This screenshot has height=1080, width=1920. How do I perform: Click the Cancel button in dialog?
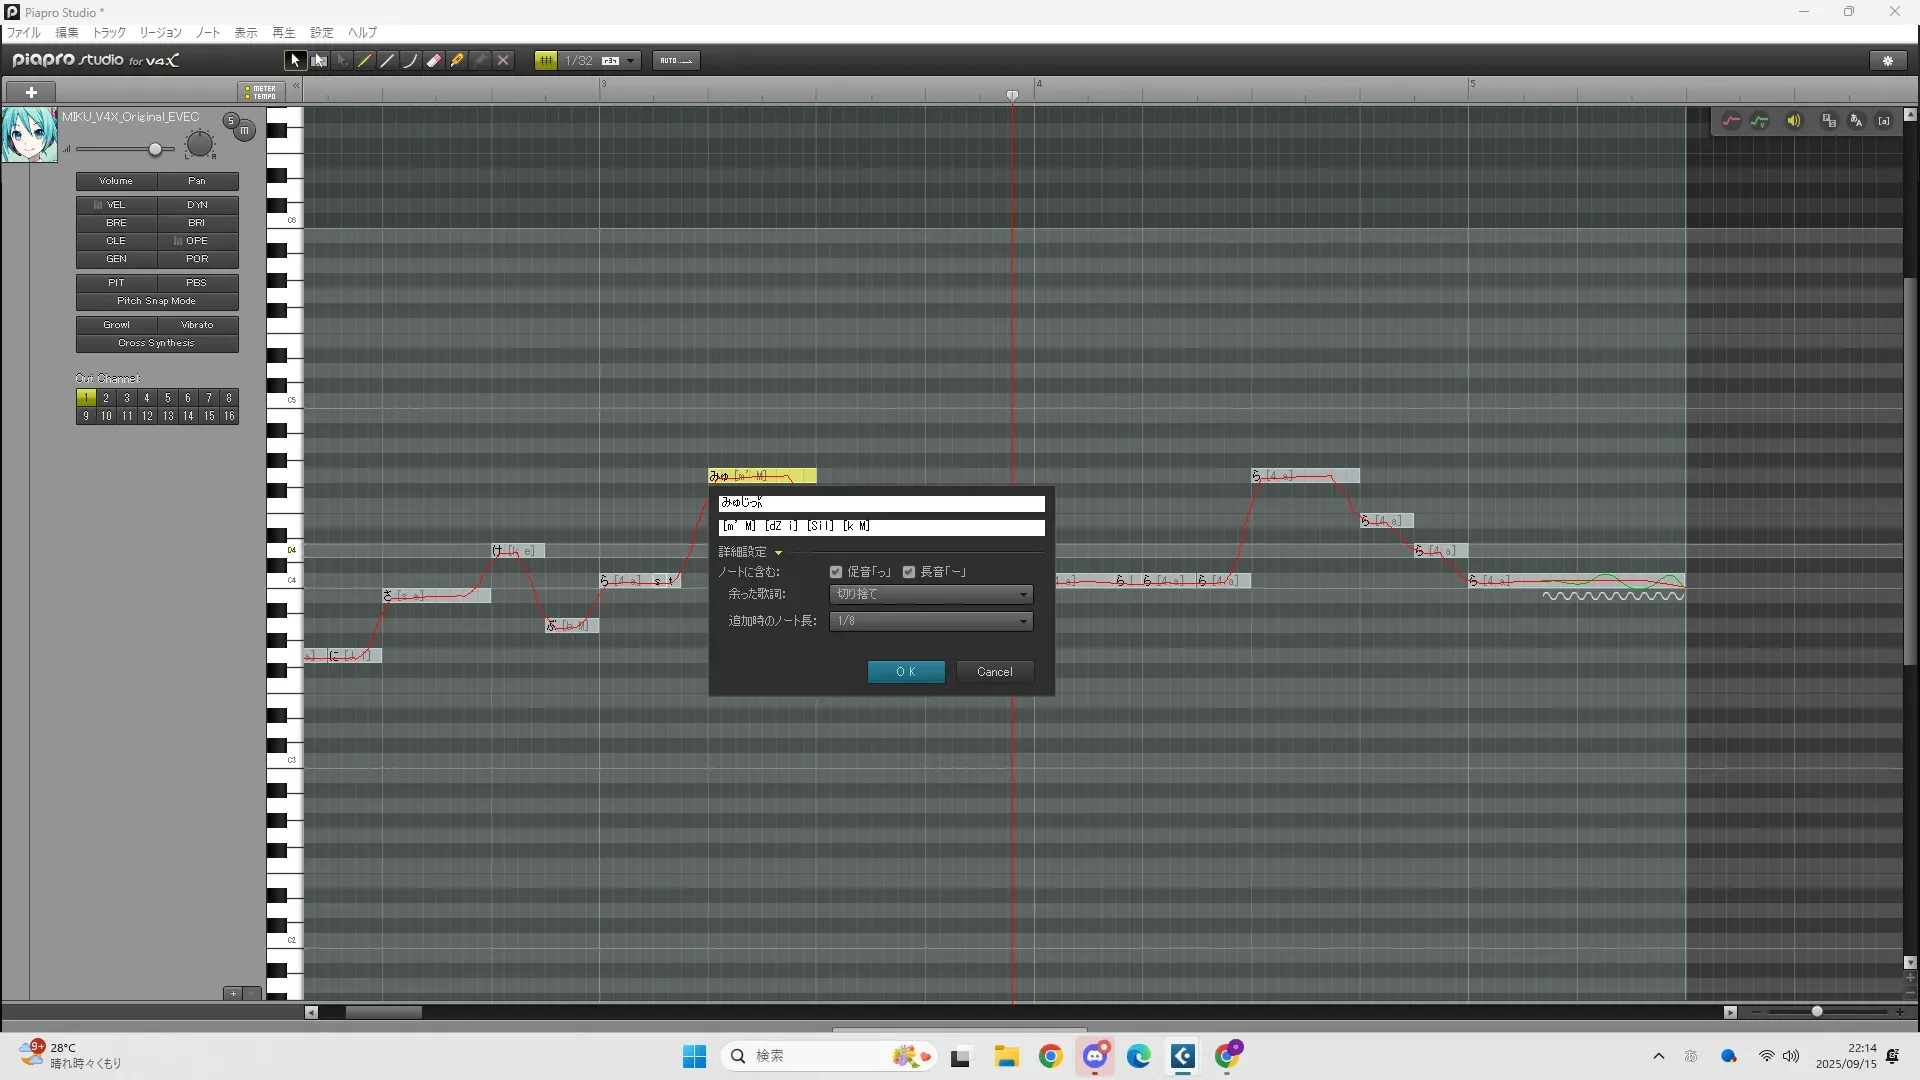click(x=994, y=672)
